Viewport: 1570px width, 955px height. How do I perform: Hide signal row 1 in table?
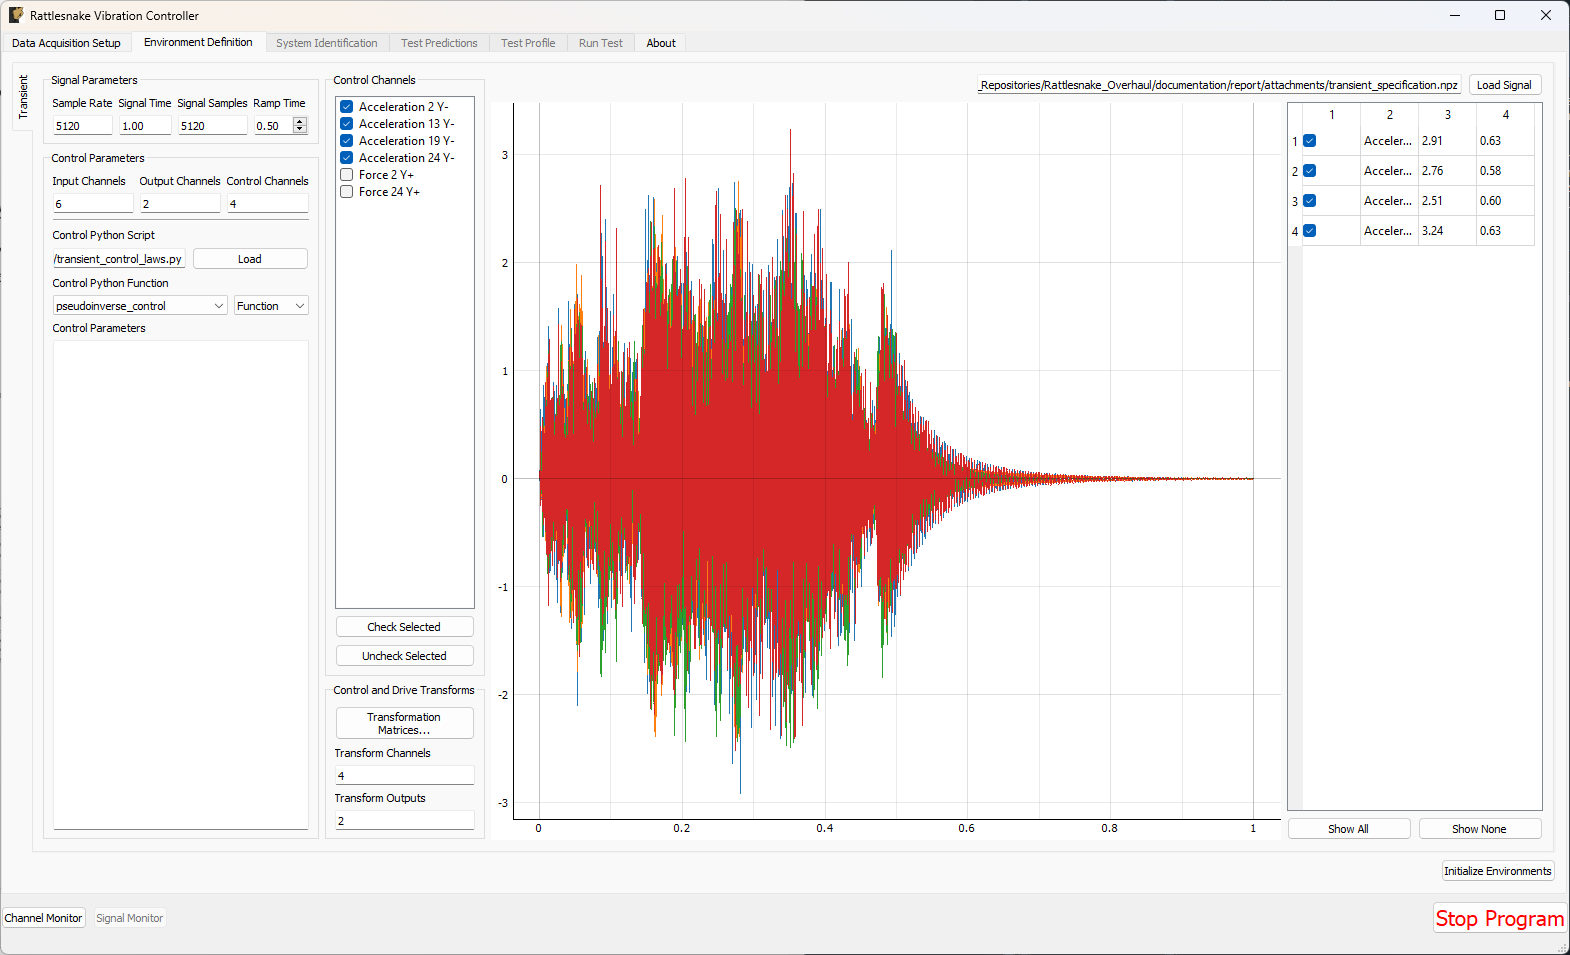tap(1309, 141)
